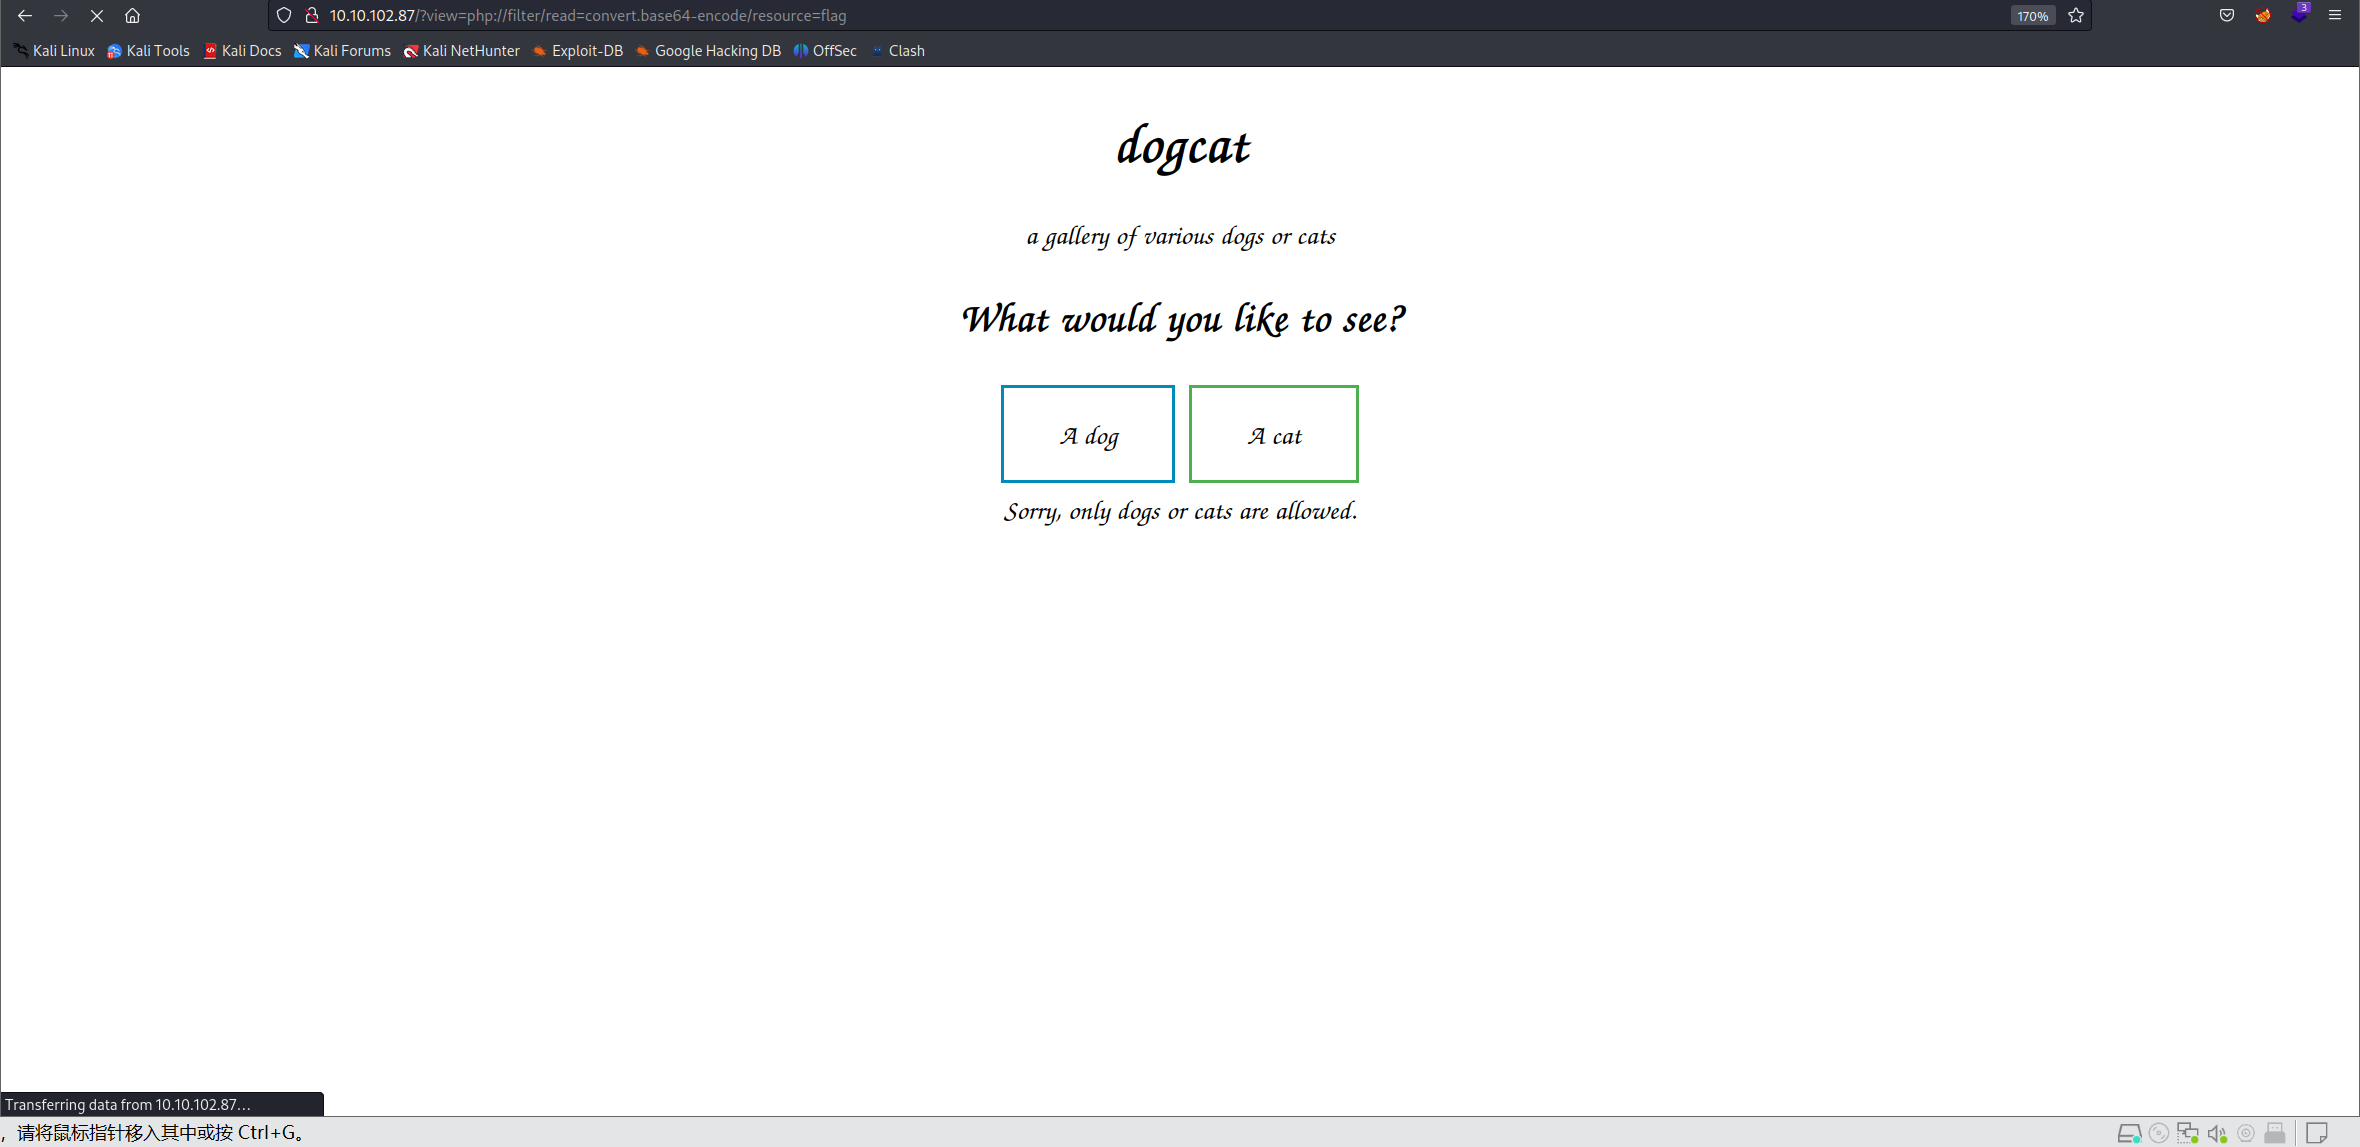Open the Firefox hamburger menu
2360x1147 pixels.
pos(2335,16)
